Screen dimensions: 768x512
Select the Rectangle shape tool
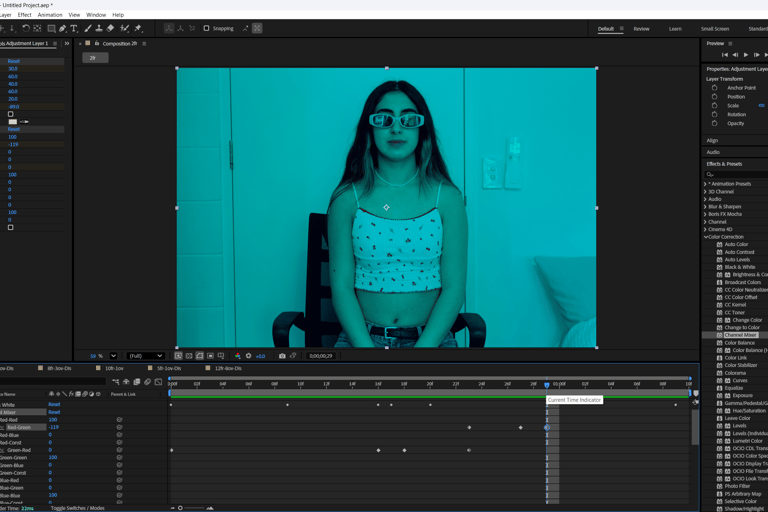[51, 28]
